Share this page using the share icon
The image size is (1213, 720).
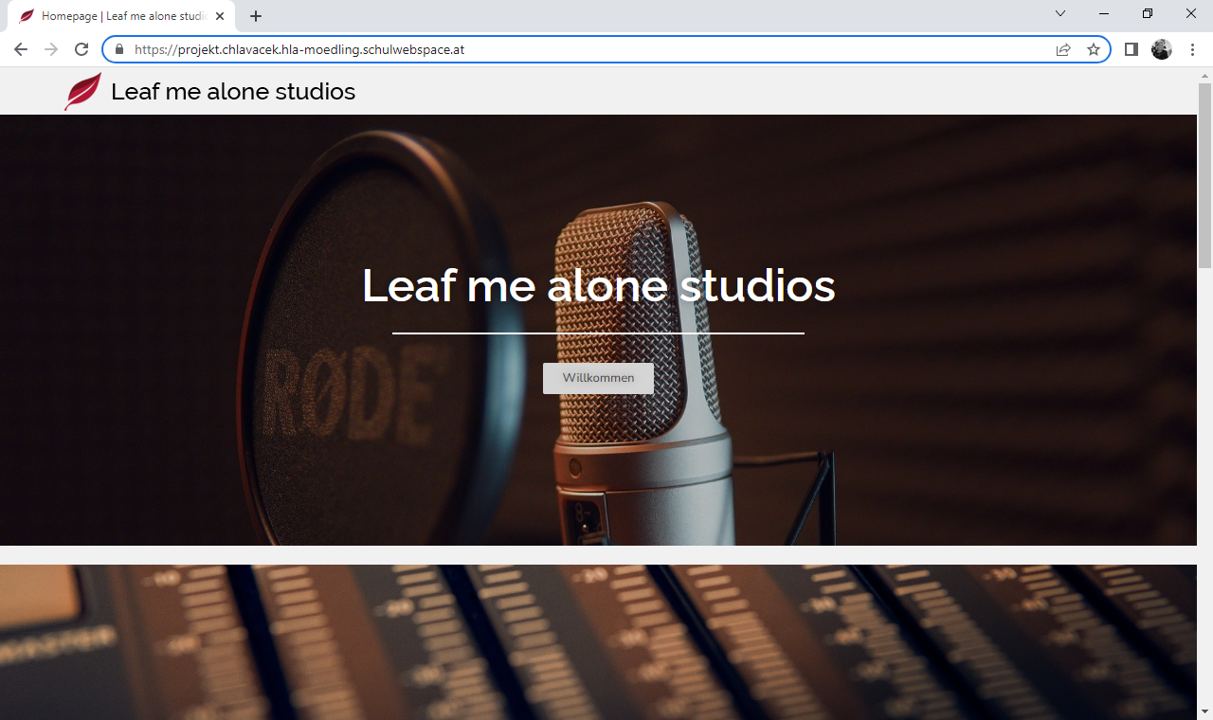point(1063,49)
